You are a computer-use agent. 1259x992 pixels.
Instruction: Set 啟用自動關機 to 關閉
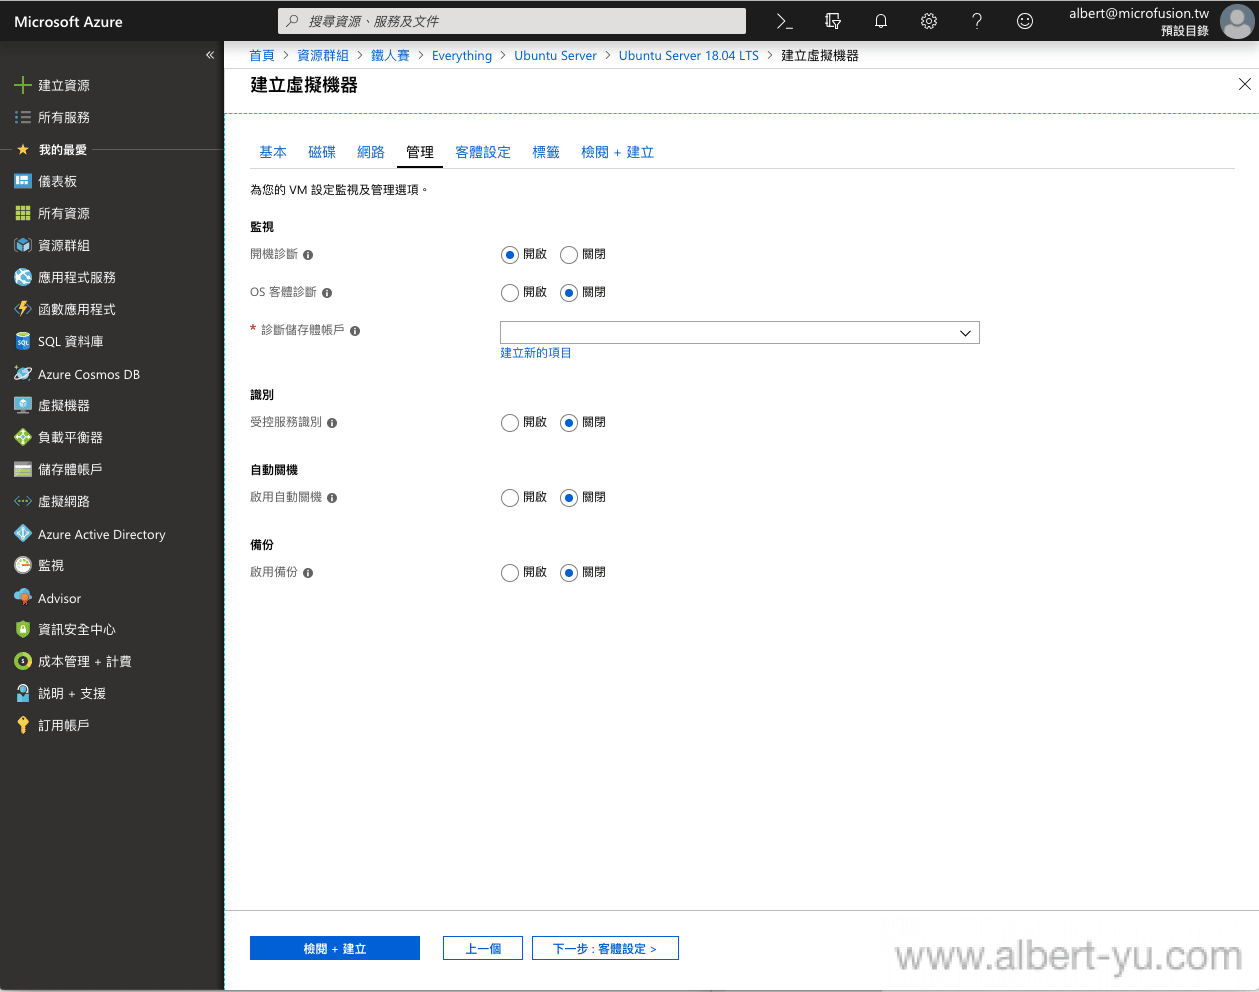[569, 498]
